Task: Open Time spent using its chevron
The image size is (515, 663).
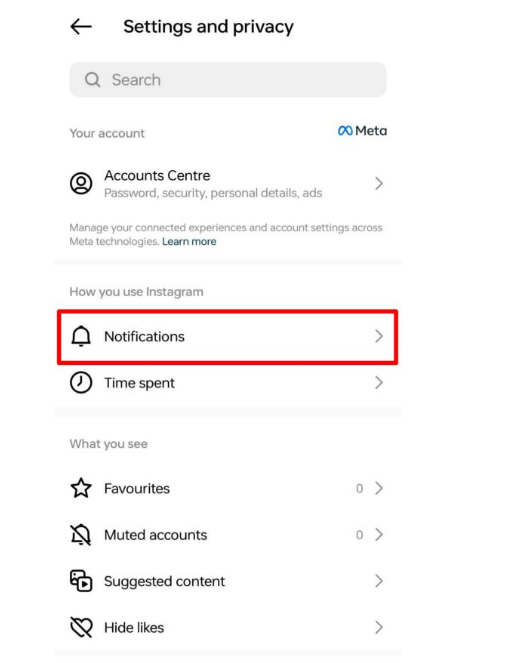Action: pos(379,383)
